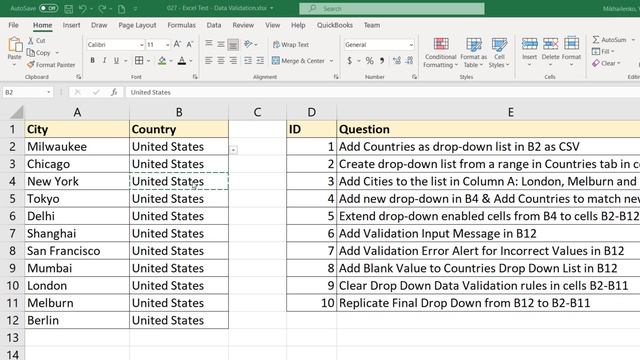
Task: Switch to the Page Layout tab
Action: pyautogui.click(x=137, y=25)
